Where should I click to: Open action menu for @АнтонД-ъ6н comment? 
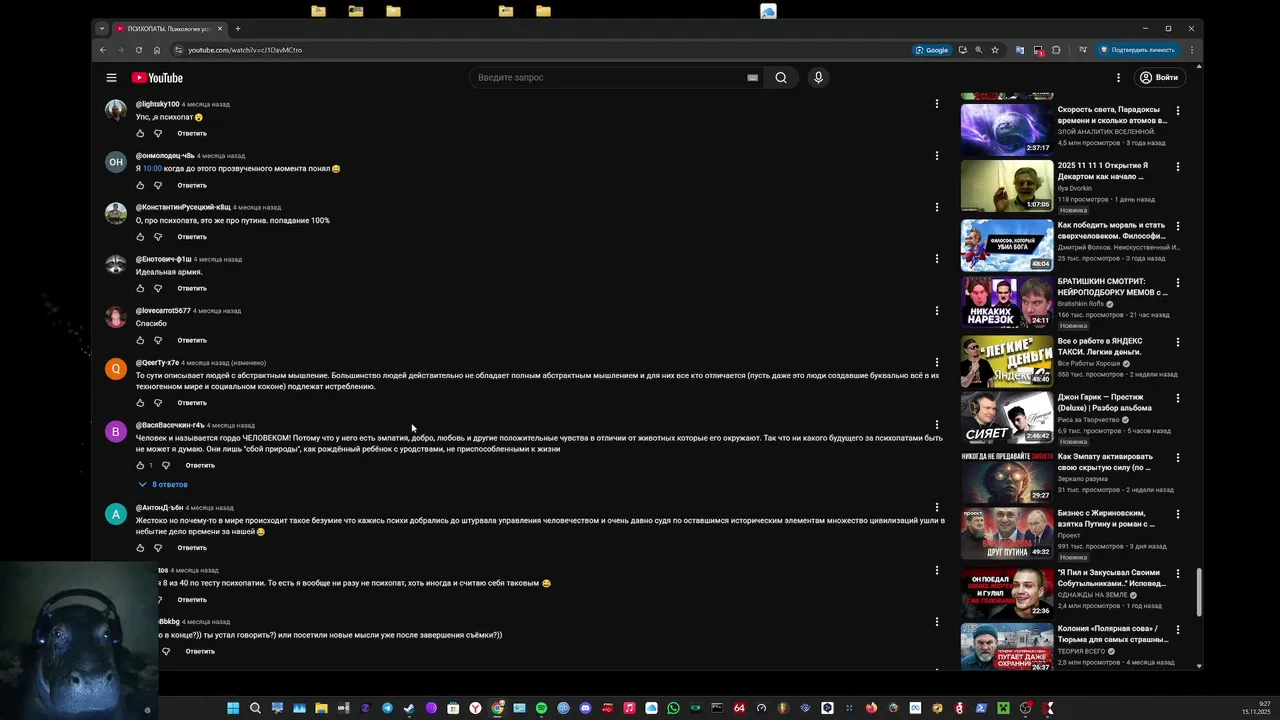coord(937,507)
